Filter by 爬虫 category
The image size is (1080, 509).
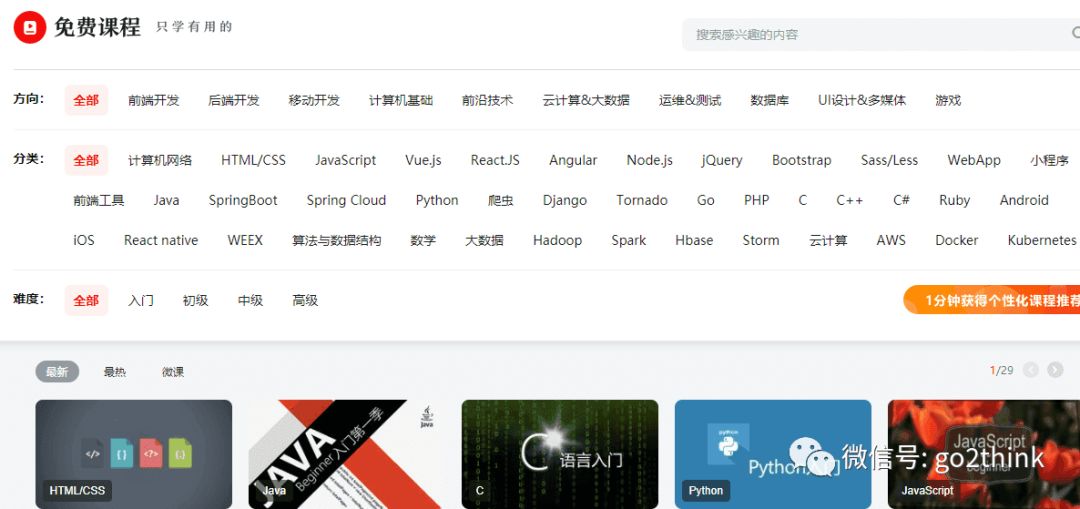pos(501,200)
